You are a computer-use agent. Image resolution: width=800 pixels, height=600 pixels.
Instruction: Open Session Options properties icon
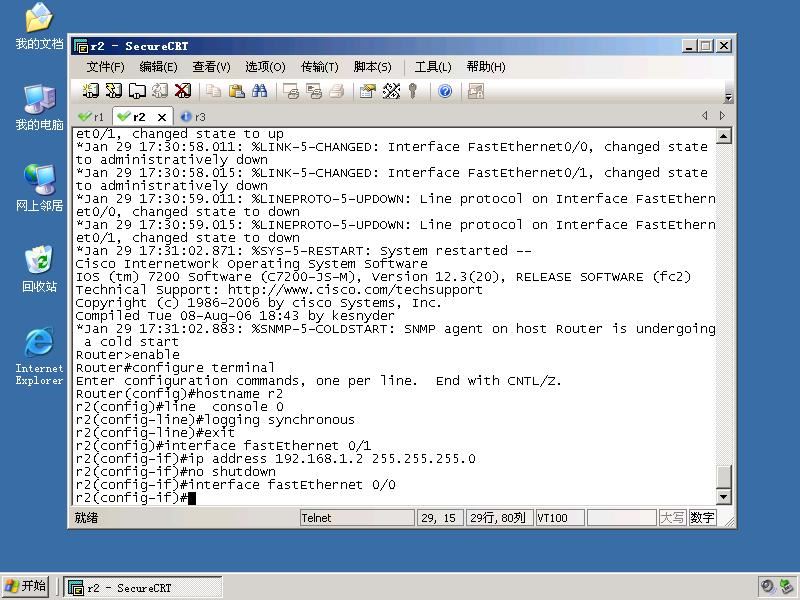(367, 91)
